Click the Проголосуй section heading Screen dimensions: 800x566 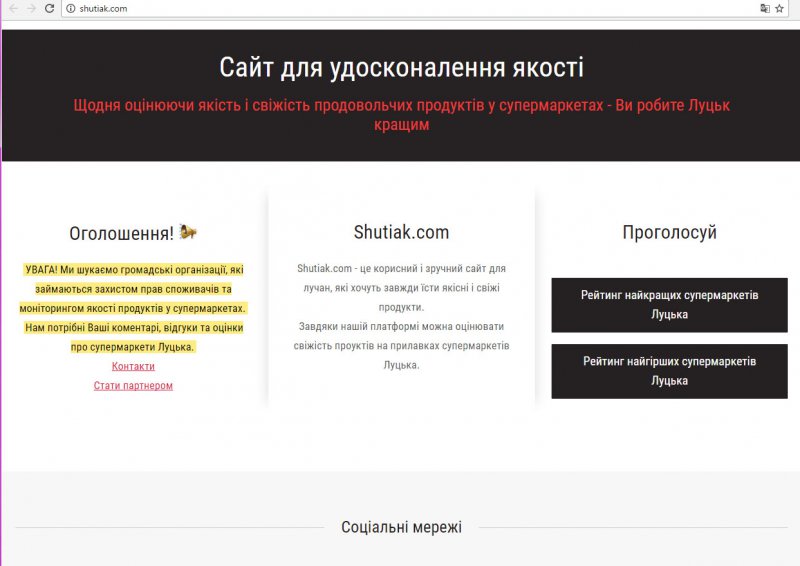tap(669, 232)
